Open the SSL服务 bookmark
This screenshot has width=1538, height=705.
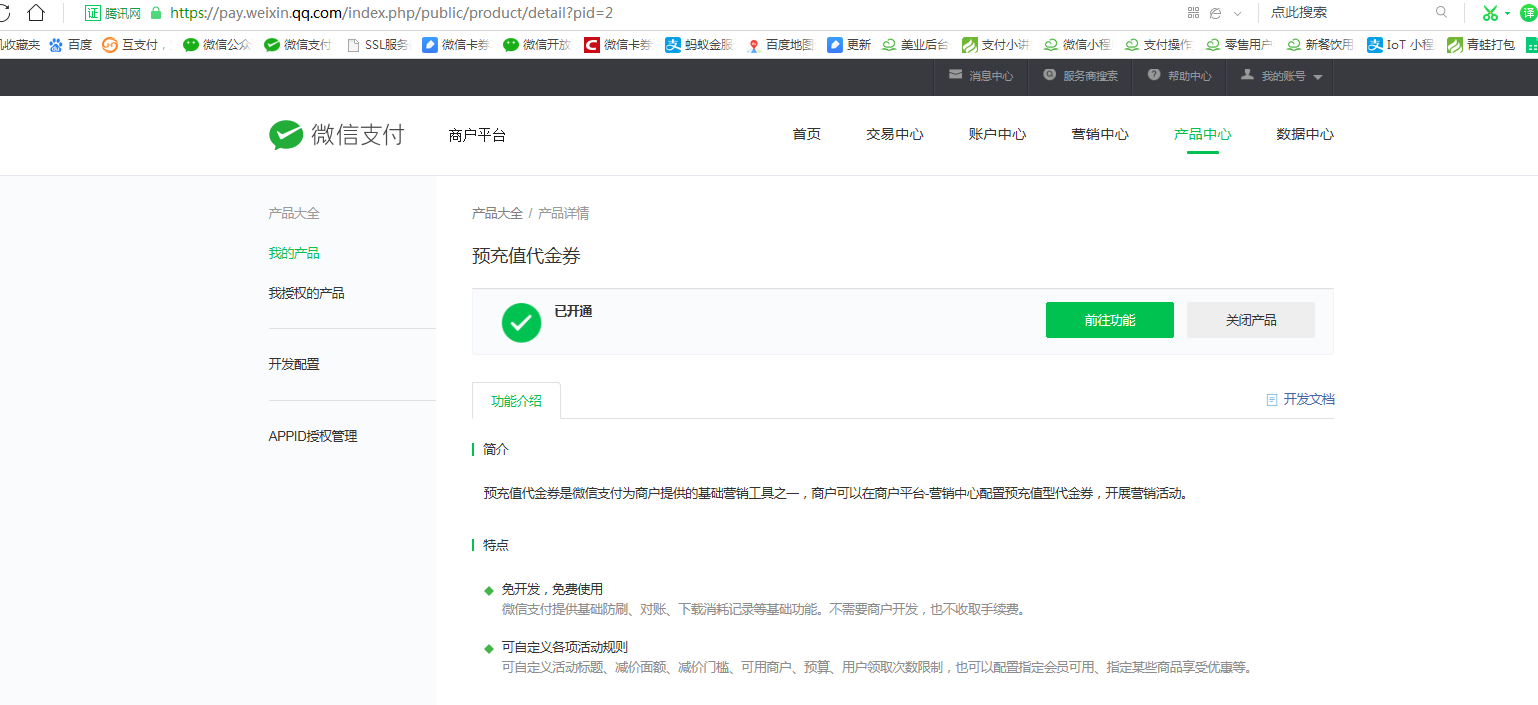click(377, 45)
